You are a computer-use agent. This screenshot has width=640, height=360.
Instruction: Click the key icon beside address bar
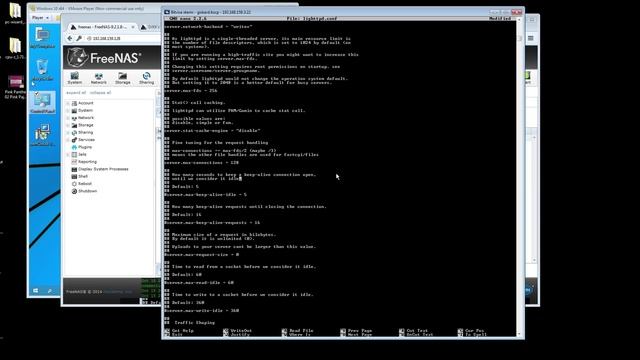79,38
